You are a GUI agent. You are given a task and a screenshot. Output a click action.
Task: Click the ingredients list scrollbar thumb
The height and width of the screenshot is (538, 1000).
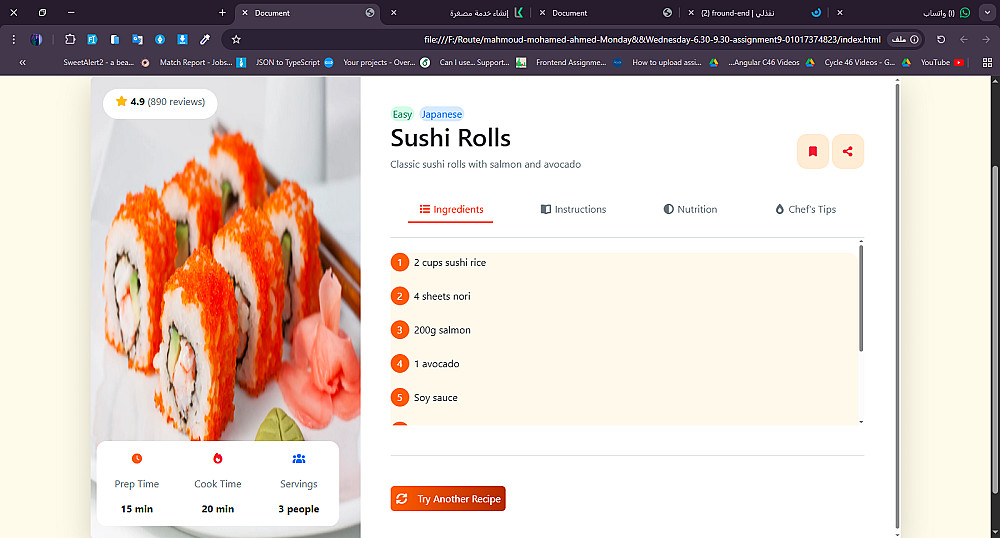click(x=861, y=298)
